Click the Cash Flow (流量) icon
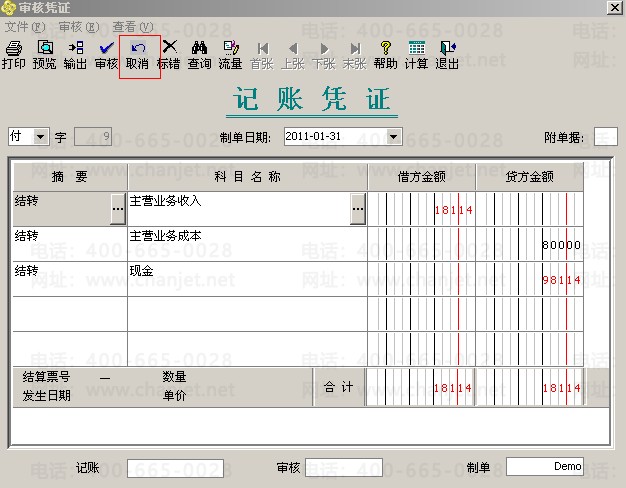Viewport: 626px width, 488px height. pyautogui.click(x=230, y=54)
